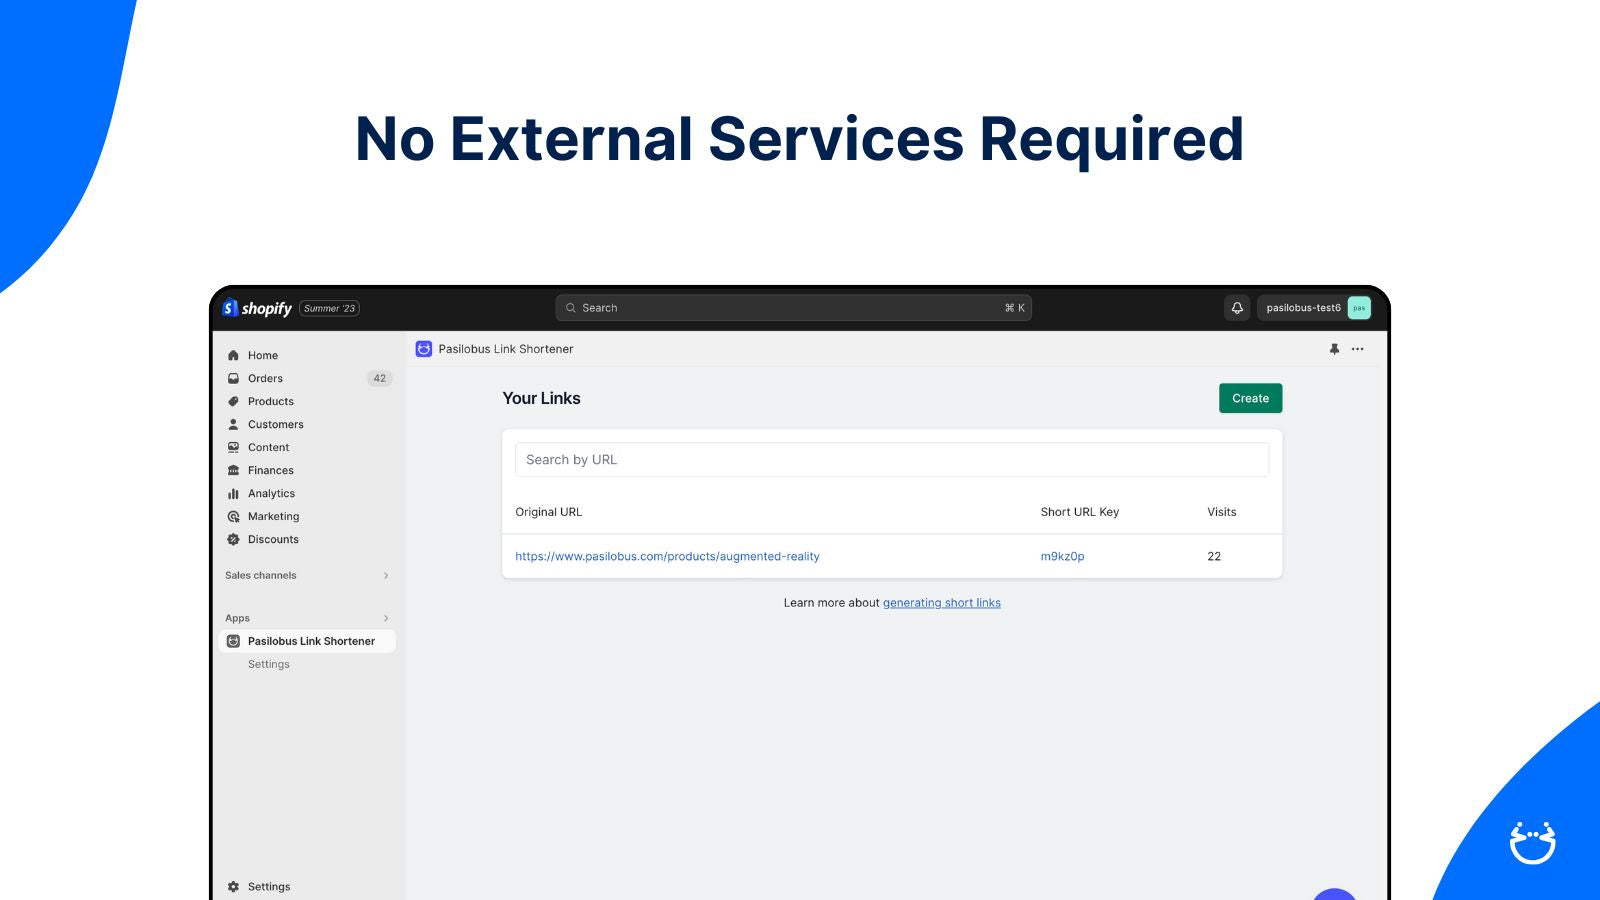Open Analytics page
This screenshot has width=1600, height=900.
tap(271, 493)
